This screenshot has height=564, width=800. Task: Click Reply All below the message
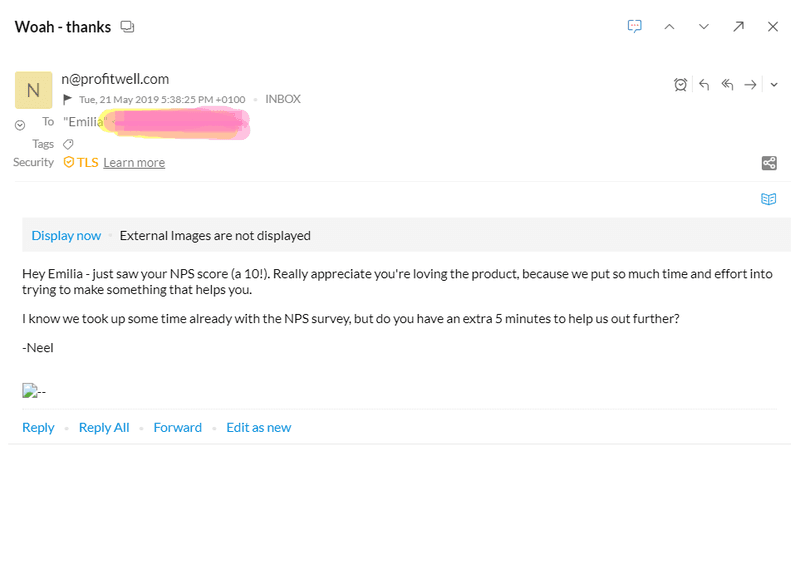tap(104, 427)
